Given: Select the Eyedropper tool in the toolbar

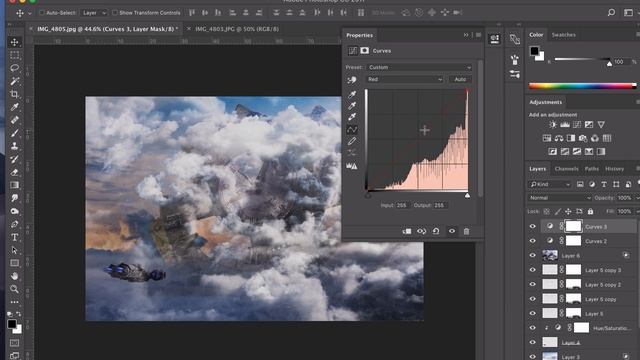Looking at the screenshot, I should 14,107.
